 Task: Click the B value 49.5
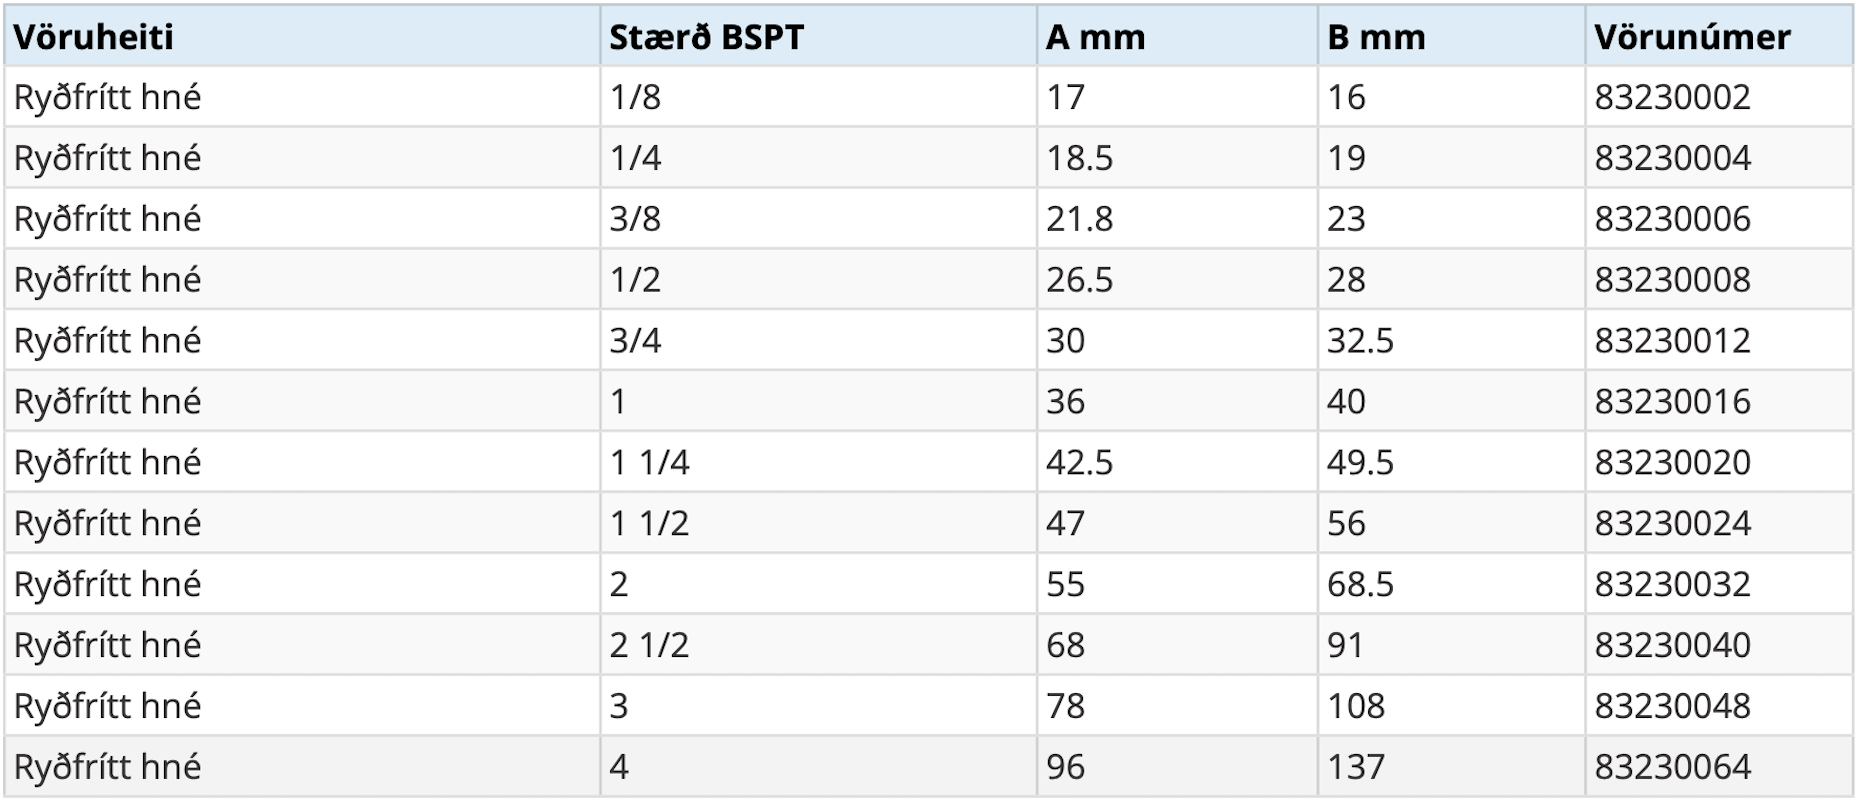pos(1360,462)
